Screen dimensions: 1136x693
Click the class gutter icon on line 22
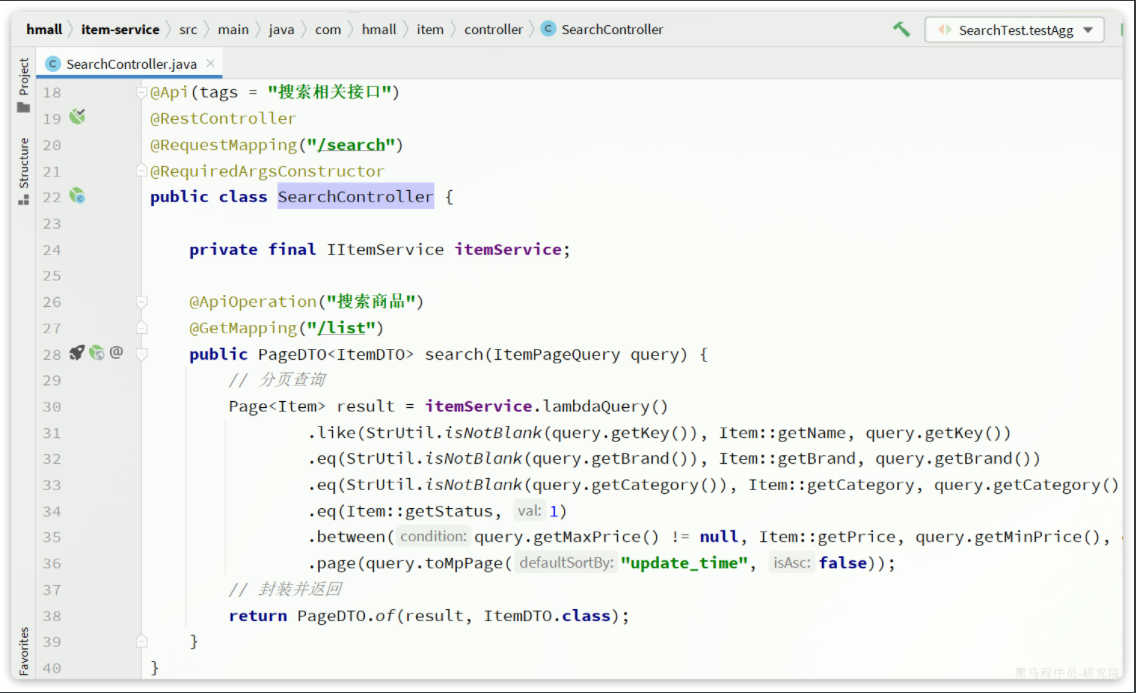[77, 196]
